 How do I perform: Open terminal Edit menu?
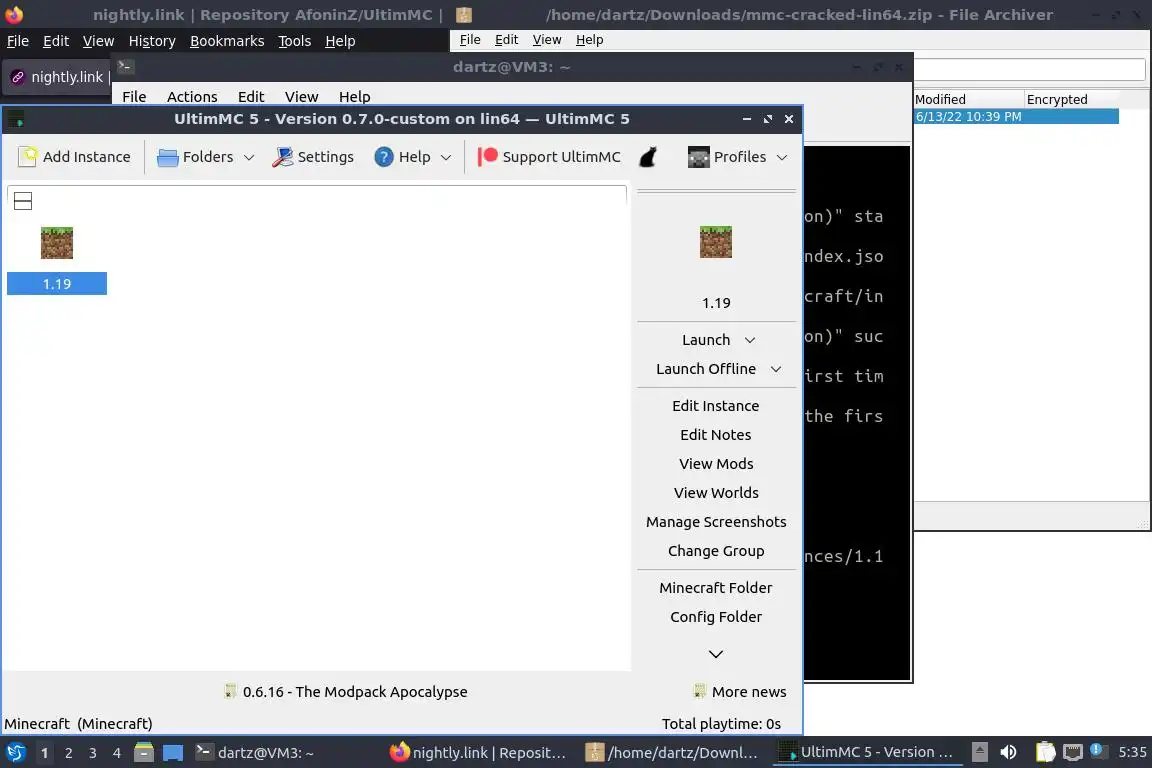(251, 96)
